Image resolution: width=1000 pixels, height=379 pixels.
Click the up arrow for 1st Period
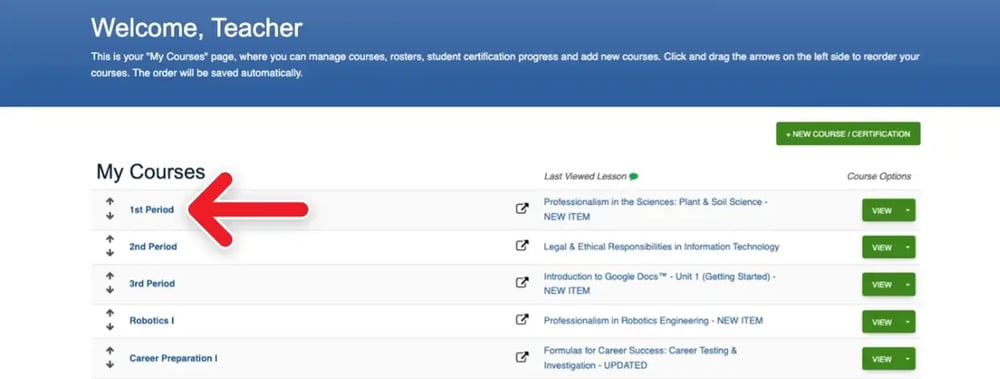[x=110, y=202]
